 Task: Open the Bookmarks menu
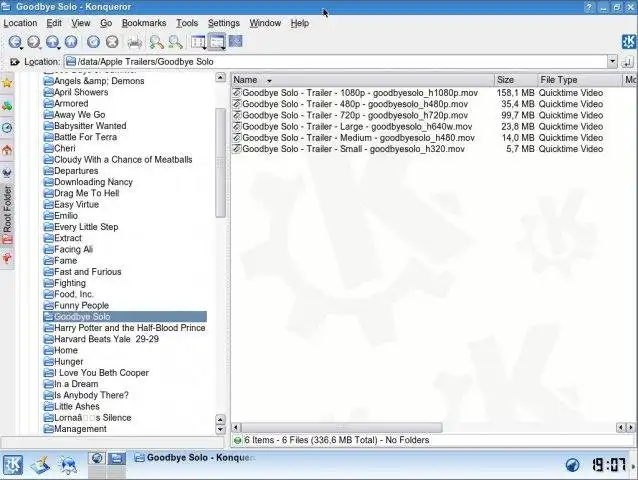(144, 23)
